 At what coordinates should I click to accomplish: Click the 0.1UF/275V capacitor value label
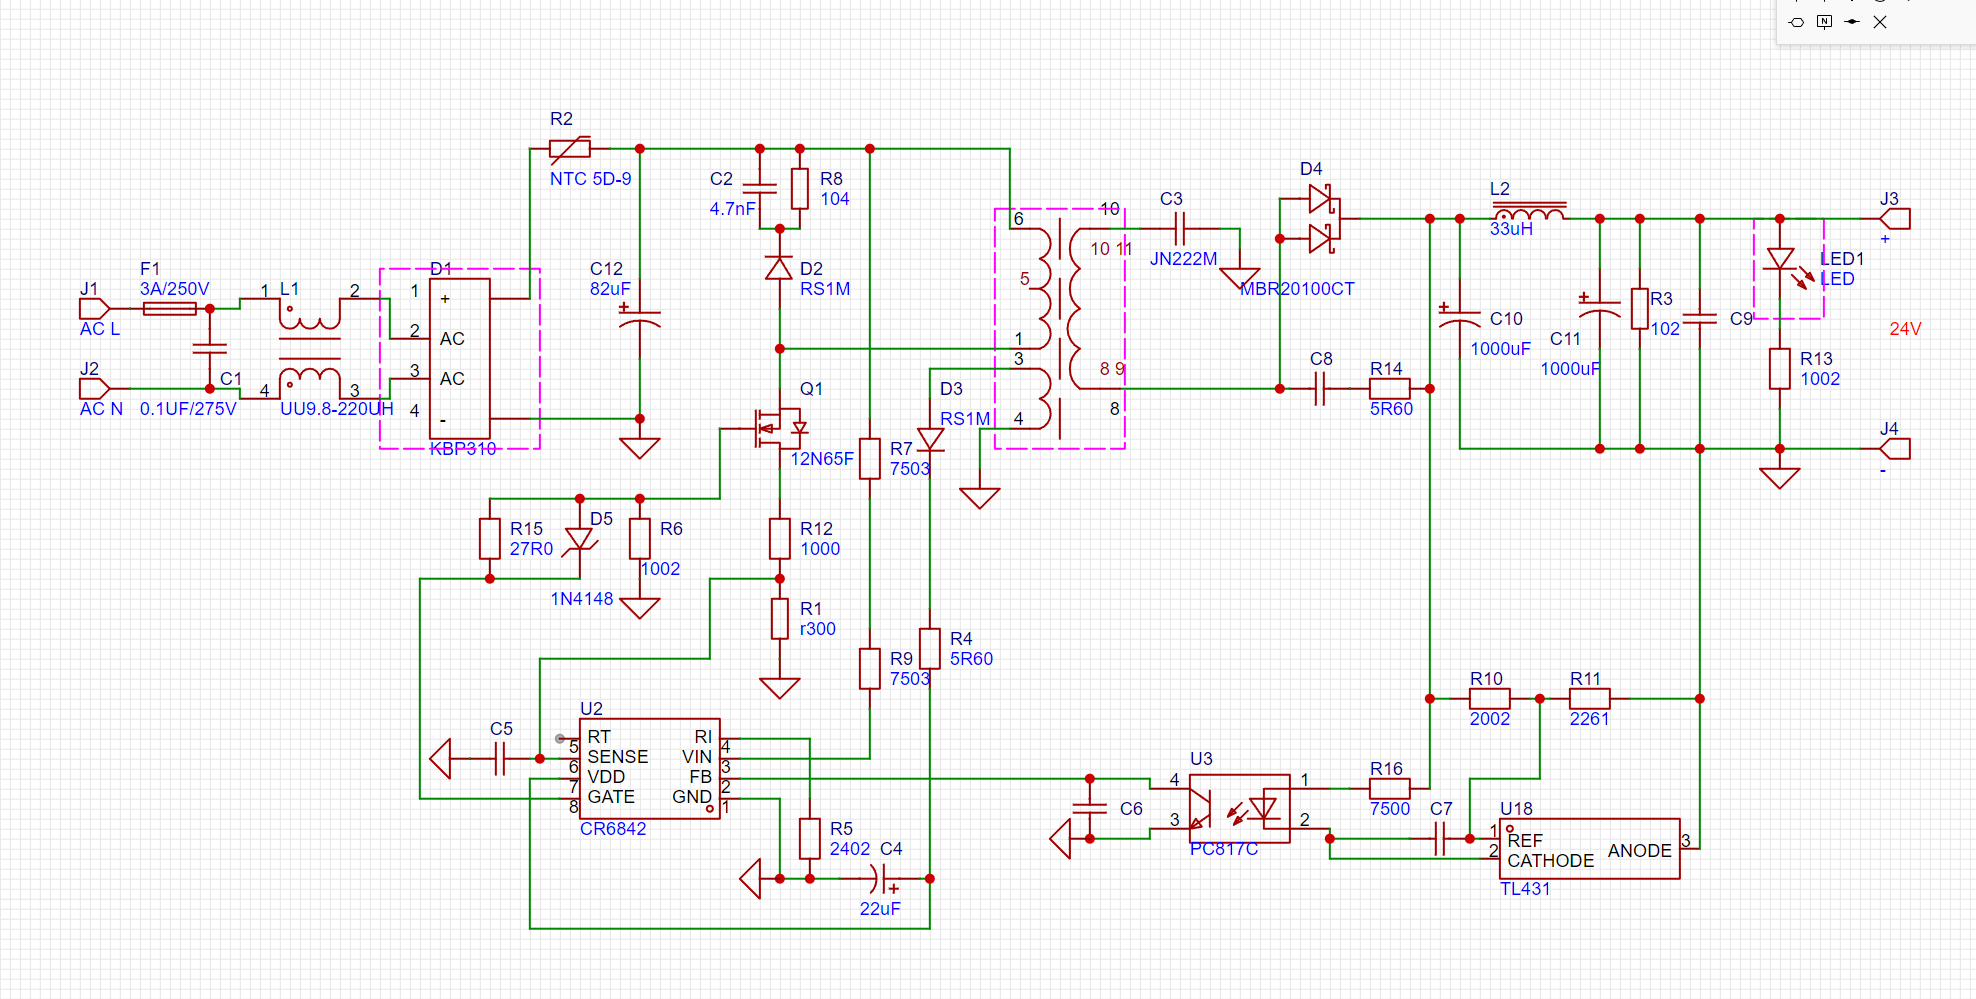point(188,409)
